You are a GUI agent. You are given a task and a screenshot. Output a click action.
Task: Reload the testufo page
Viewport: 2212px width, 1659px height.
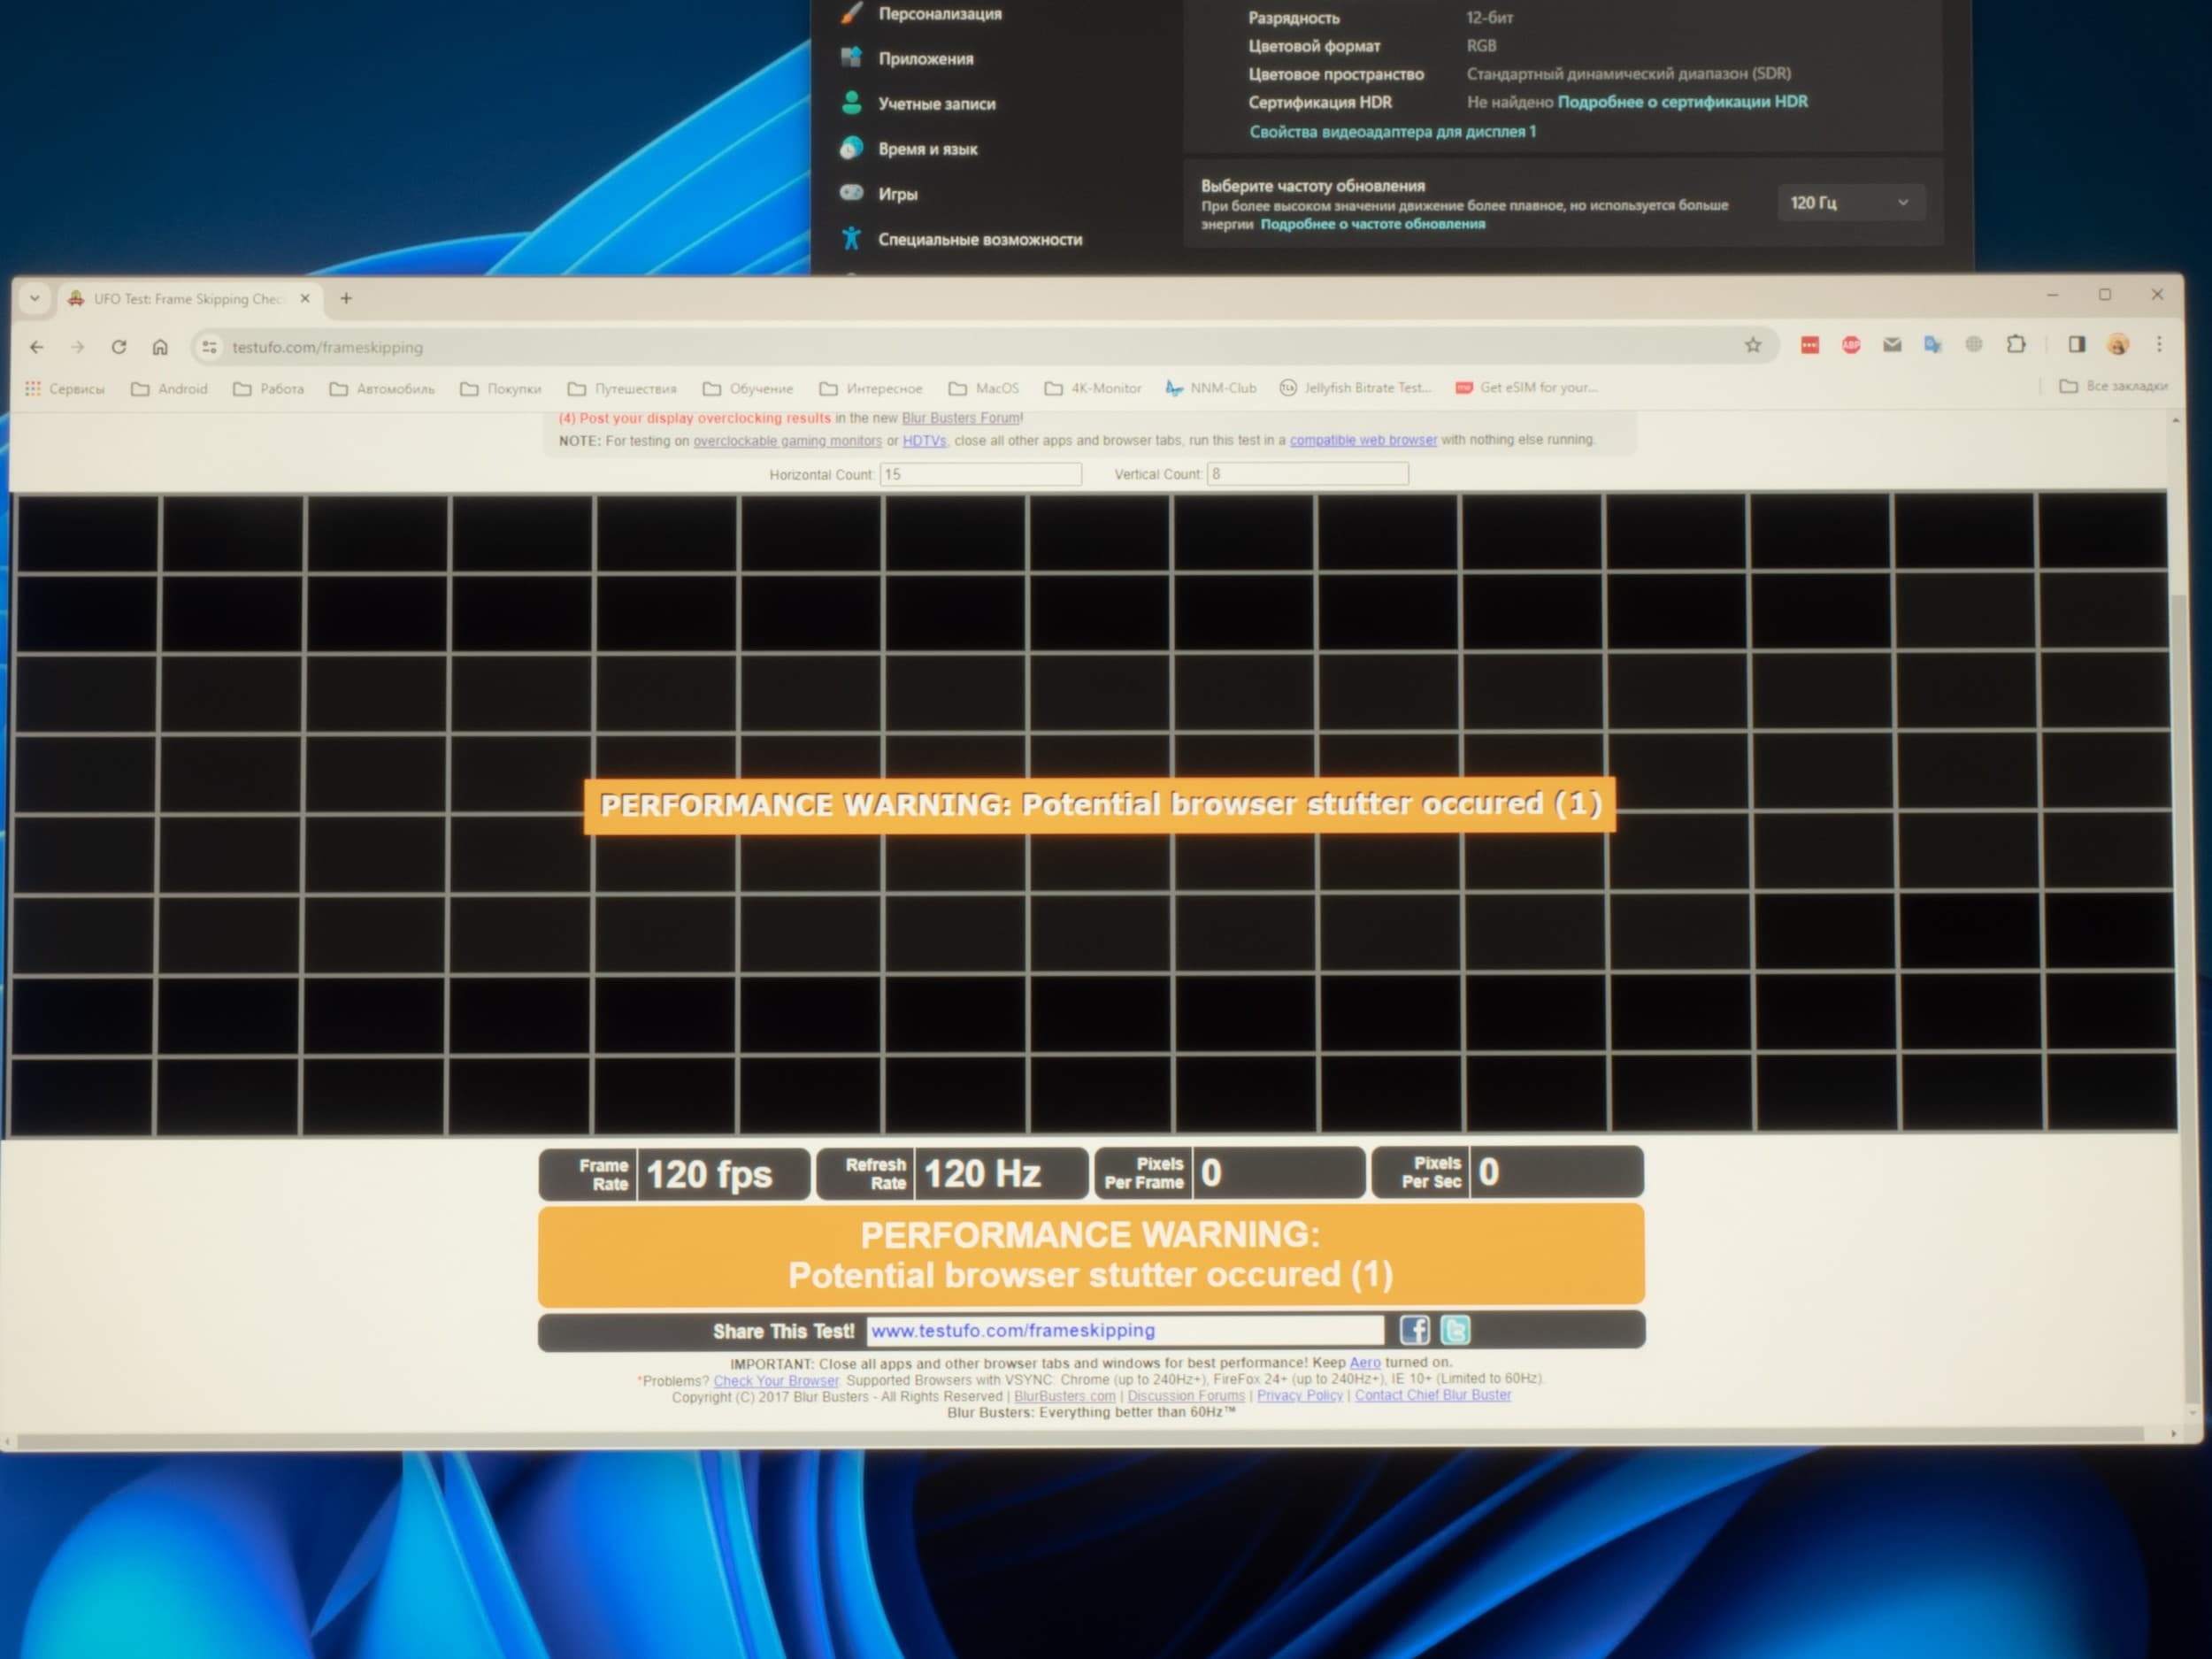(119, 347)
